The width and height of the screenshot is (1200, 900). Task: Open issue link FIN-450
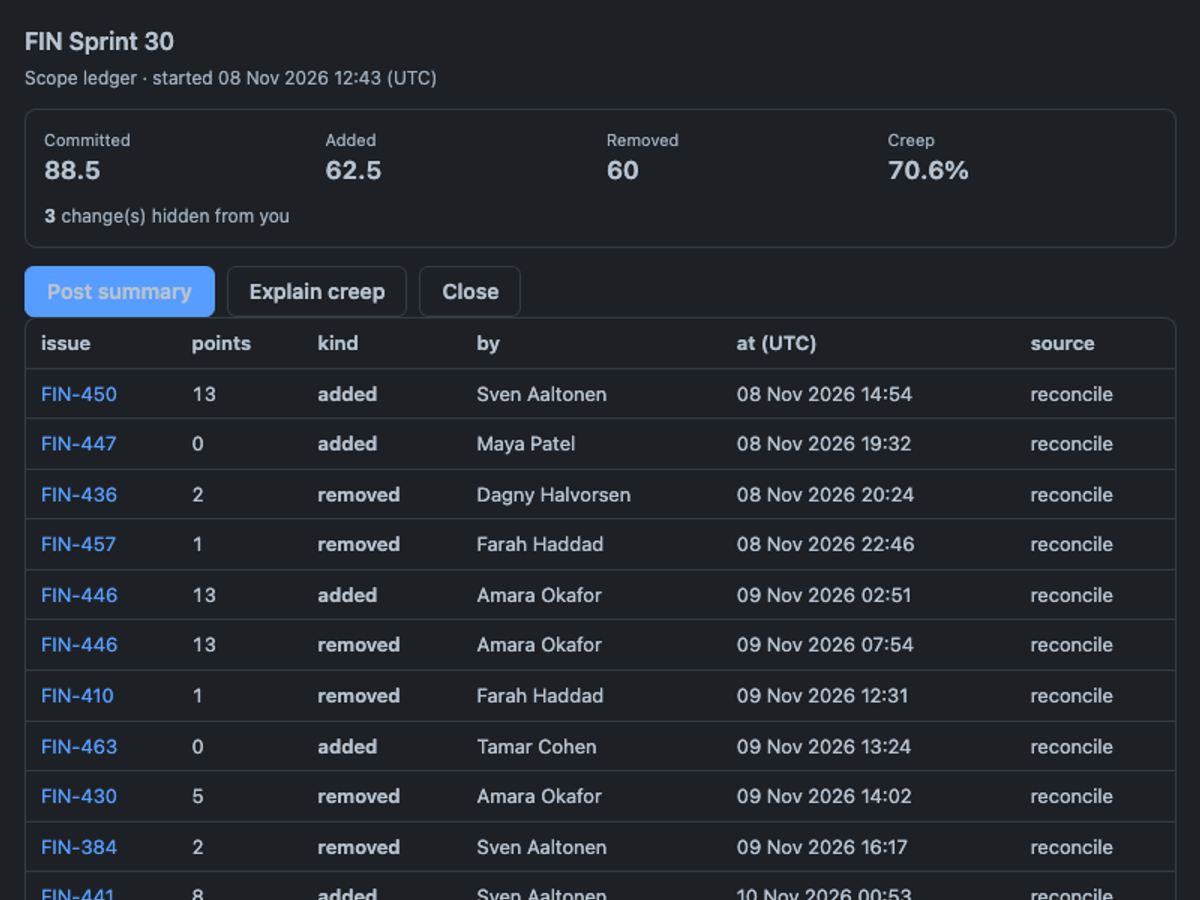click(x=79, y=394)
